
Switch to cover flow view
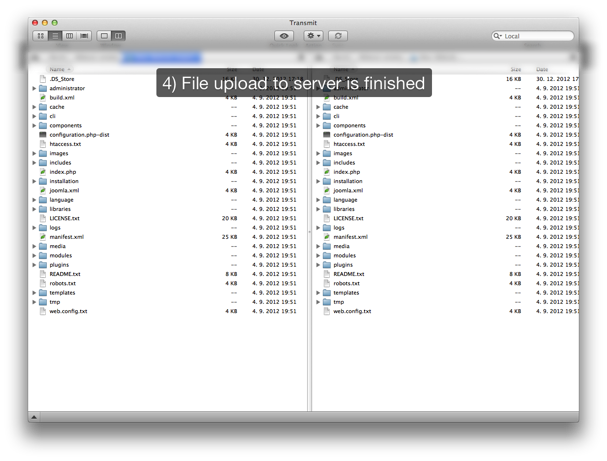click(84, 36)
